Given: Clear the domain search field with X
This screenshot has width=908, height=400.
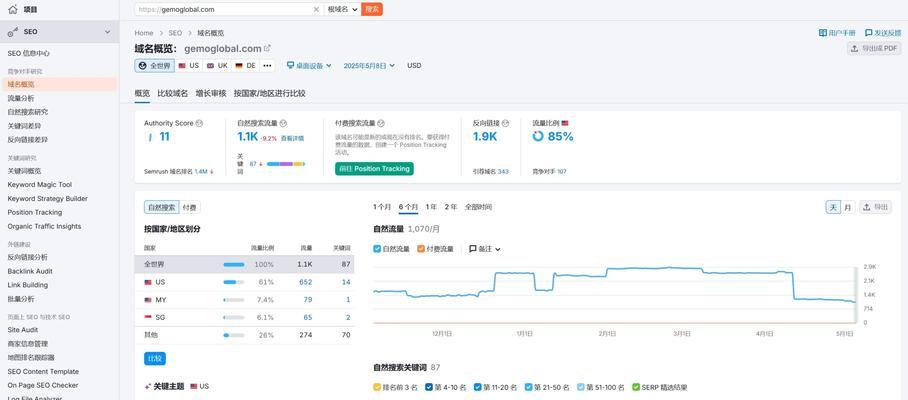Looking at the screenshot, I should click(x=316, y=9).
